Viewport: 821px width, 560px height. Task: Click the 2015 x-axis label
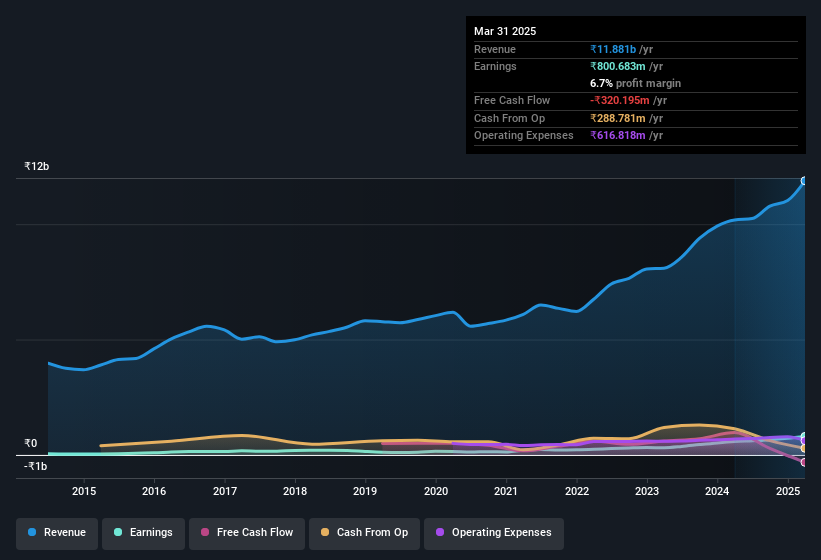(x=84, y=491)
